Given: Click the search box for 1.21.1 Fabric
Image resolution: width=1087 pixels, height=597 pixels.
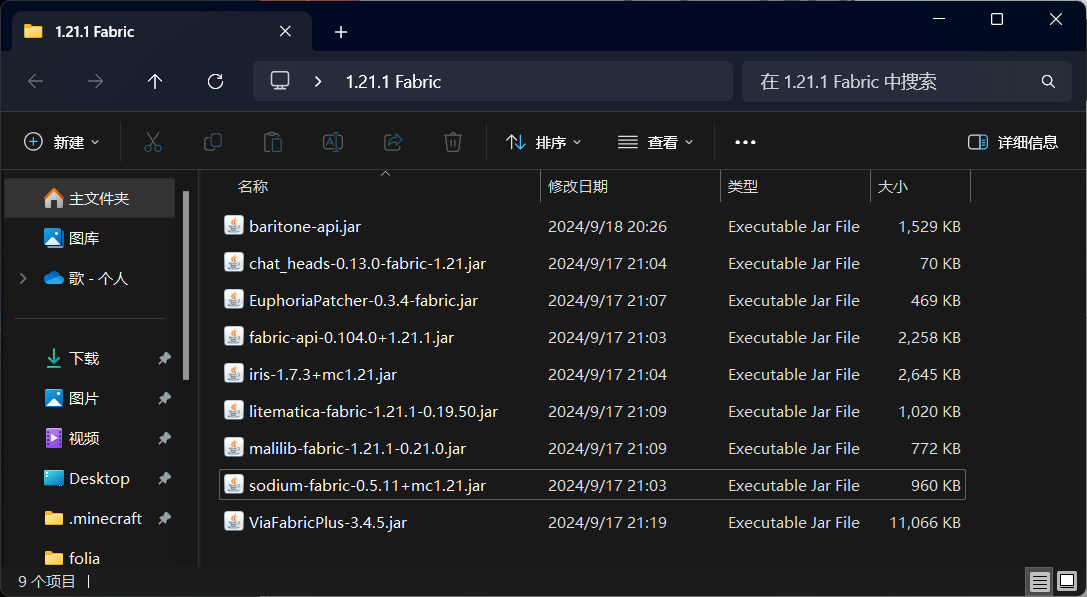Looking at the screenshot, I should [890, 82].
